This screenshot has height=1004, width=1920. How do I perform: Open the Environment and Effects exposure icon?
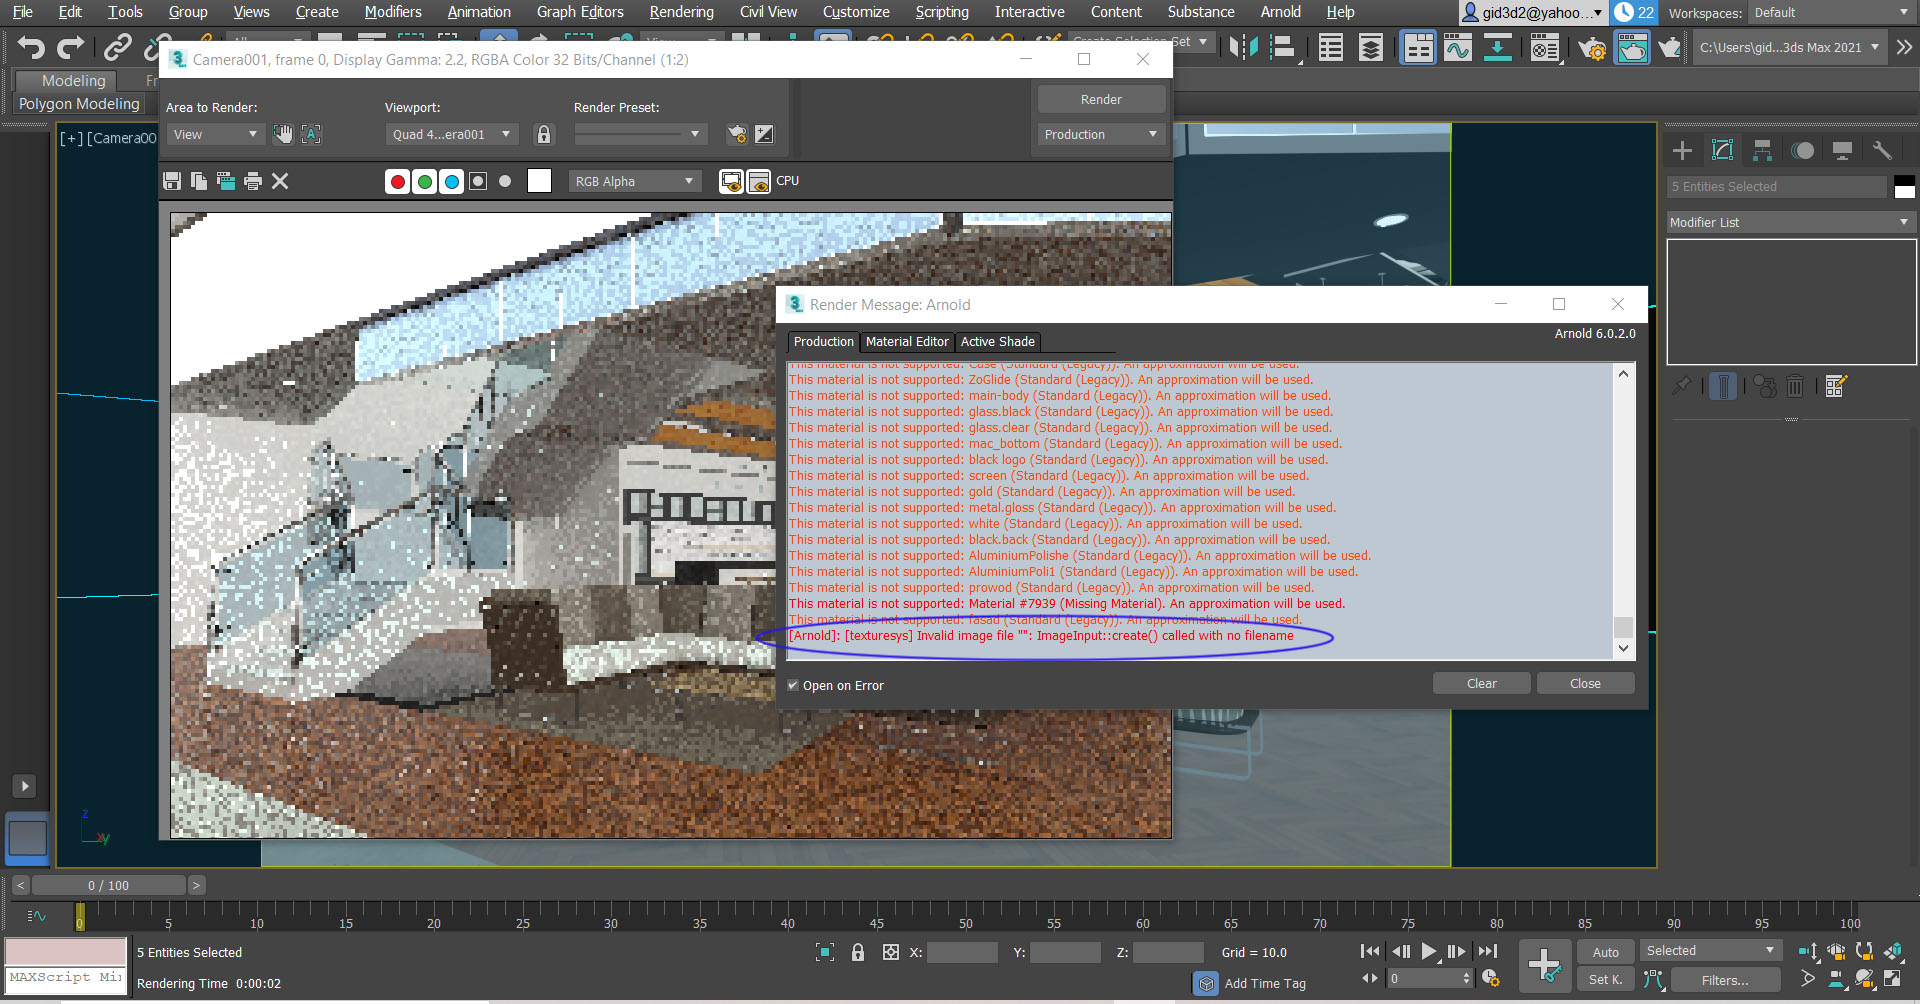[764, 134]
